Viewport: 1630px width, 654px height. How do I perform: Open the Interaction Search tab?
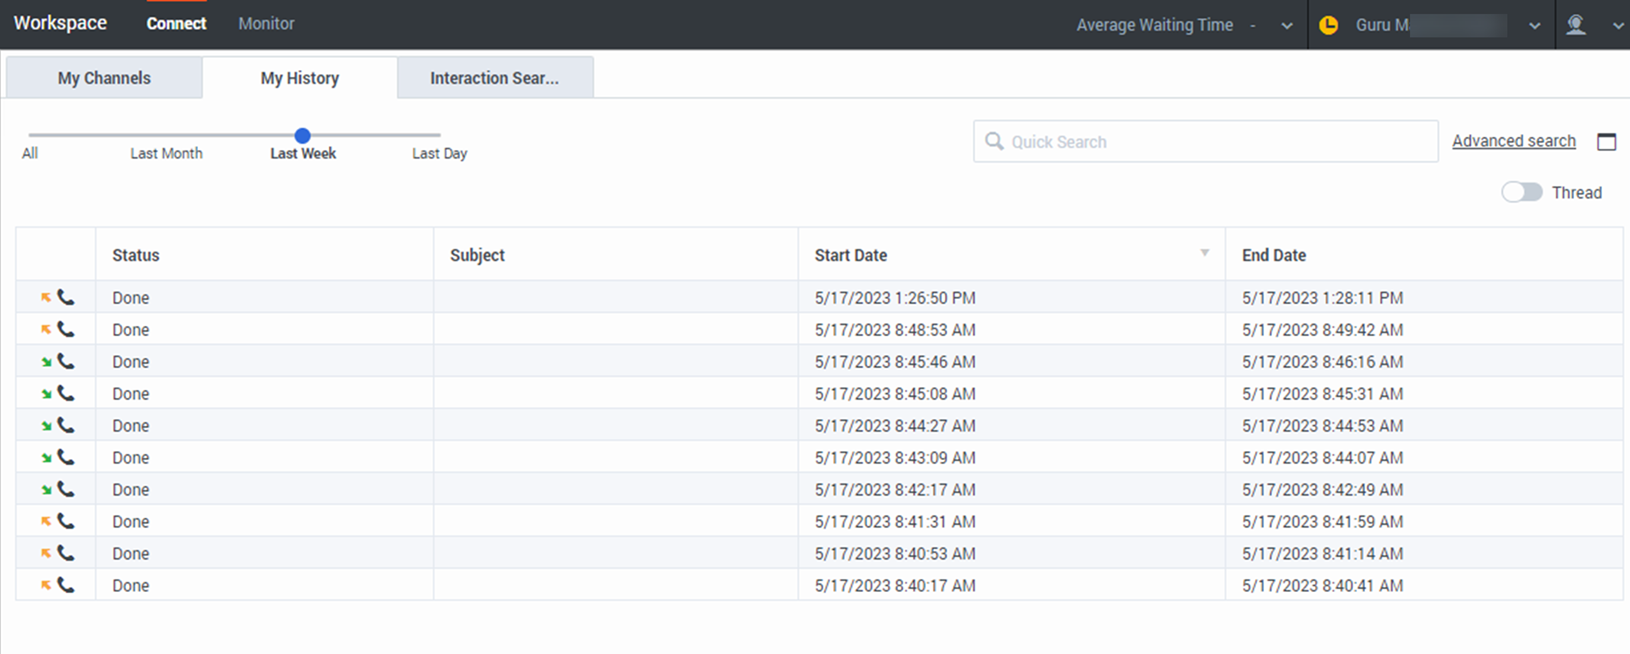(494, 78)
